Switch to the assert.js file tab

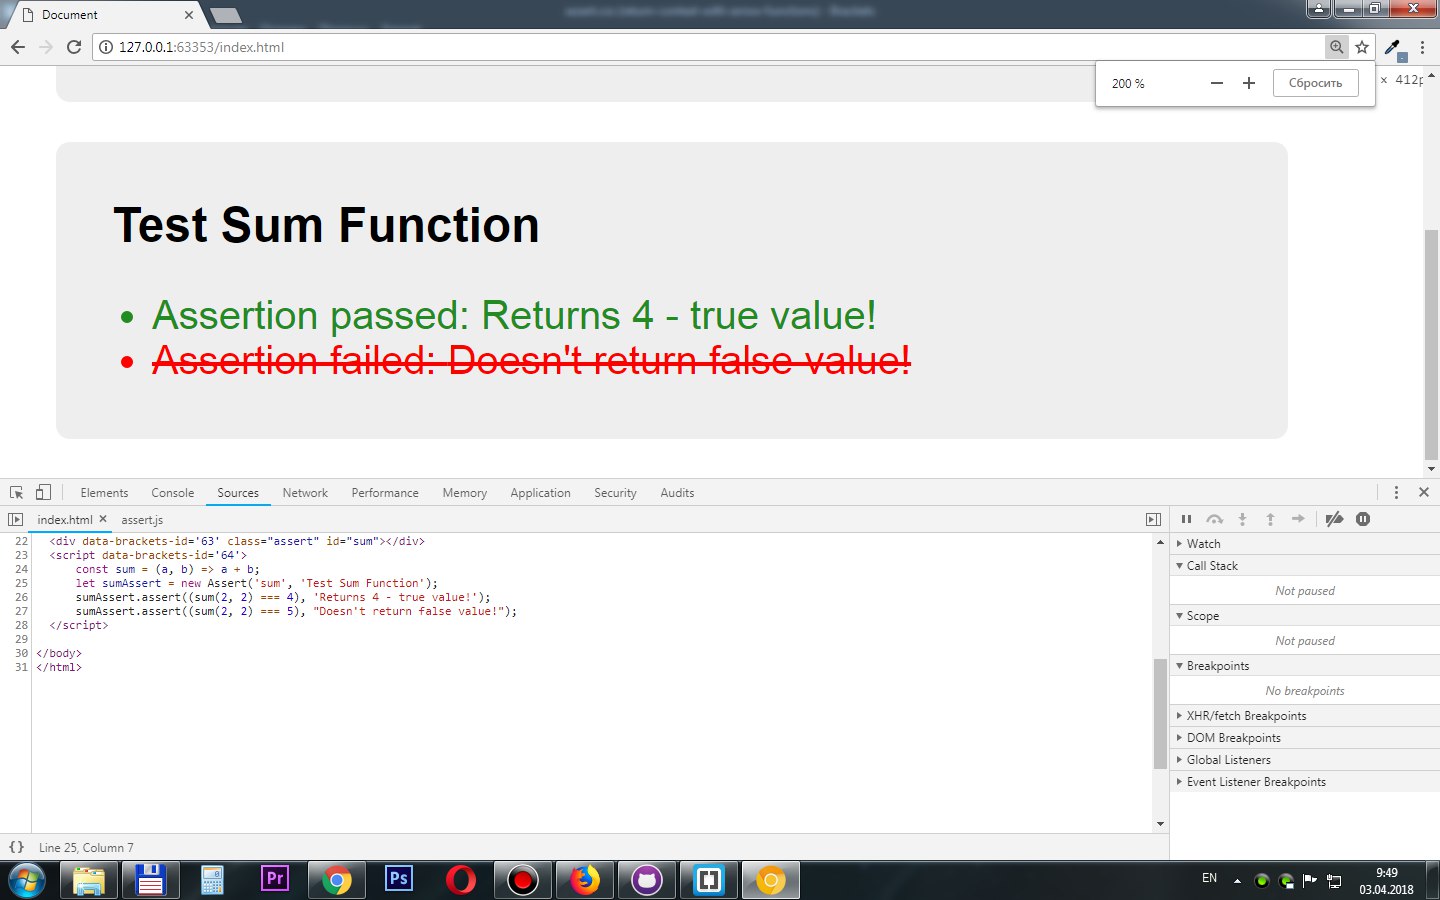point(142,520)
